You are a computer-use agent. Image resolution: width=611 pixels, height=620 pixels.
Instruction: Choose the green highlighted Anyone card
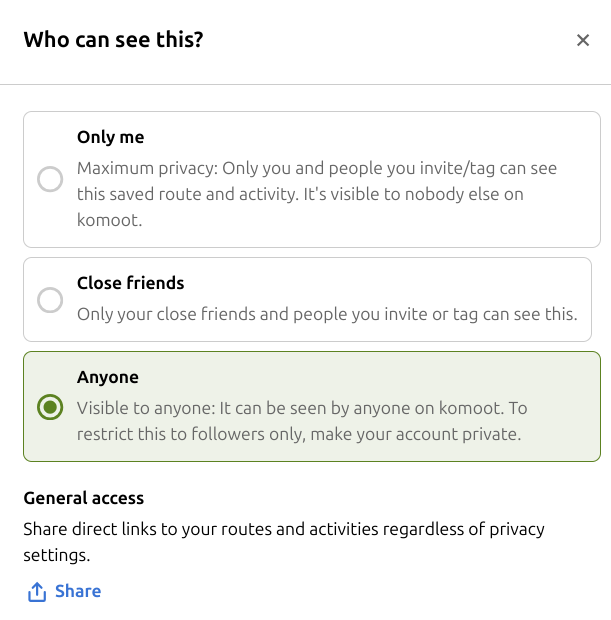pyautogui.click(x=312, y=406)
